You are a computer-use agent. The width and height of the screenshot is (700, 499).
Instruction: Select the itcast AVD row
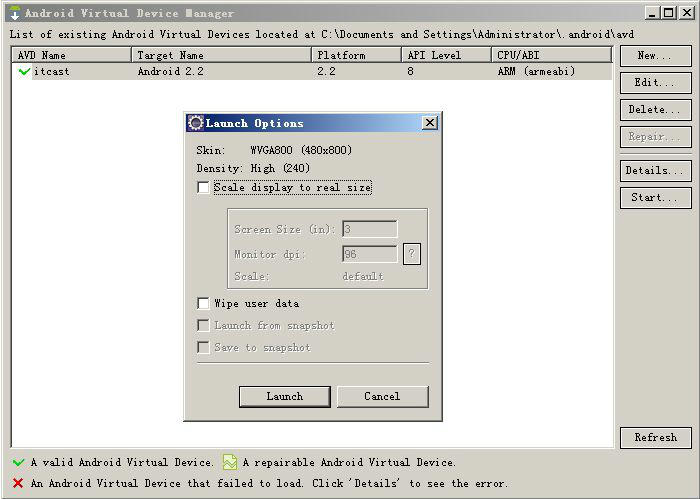point(312,71)
